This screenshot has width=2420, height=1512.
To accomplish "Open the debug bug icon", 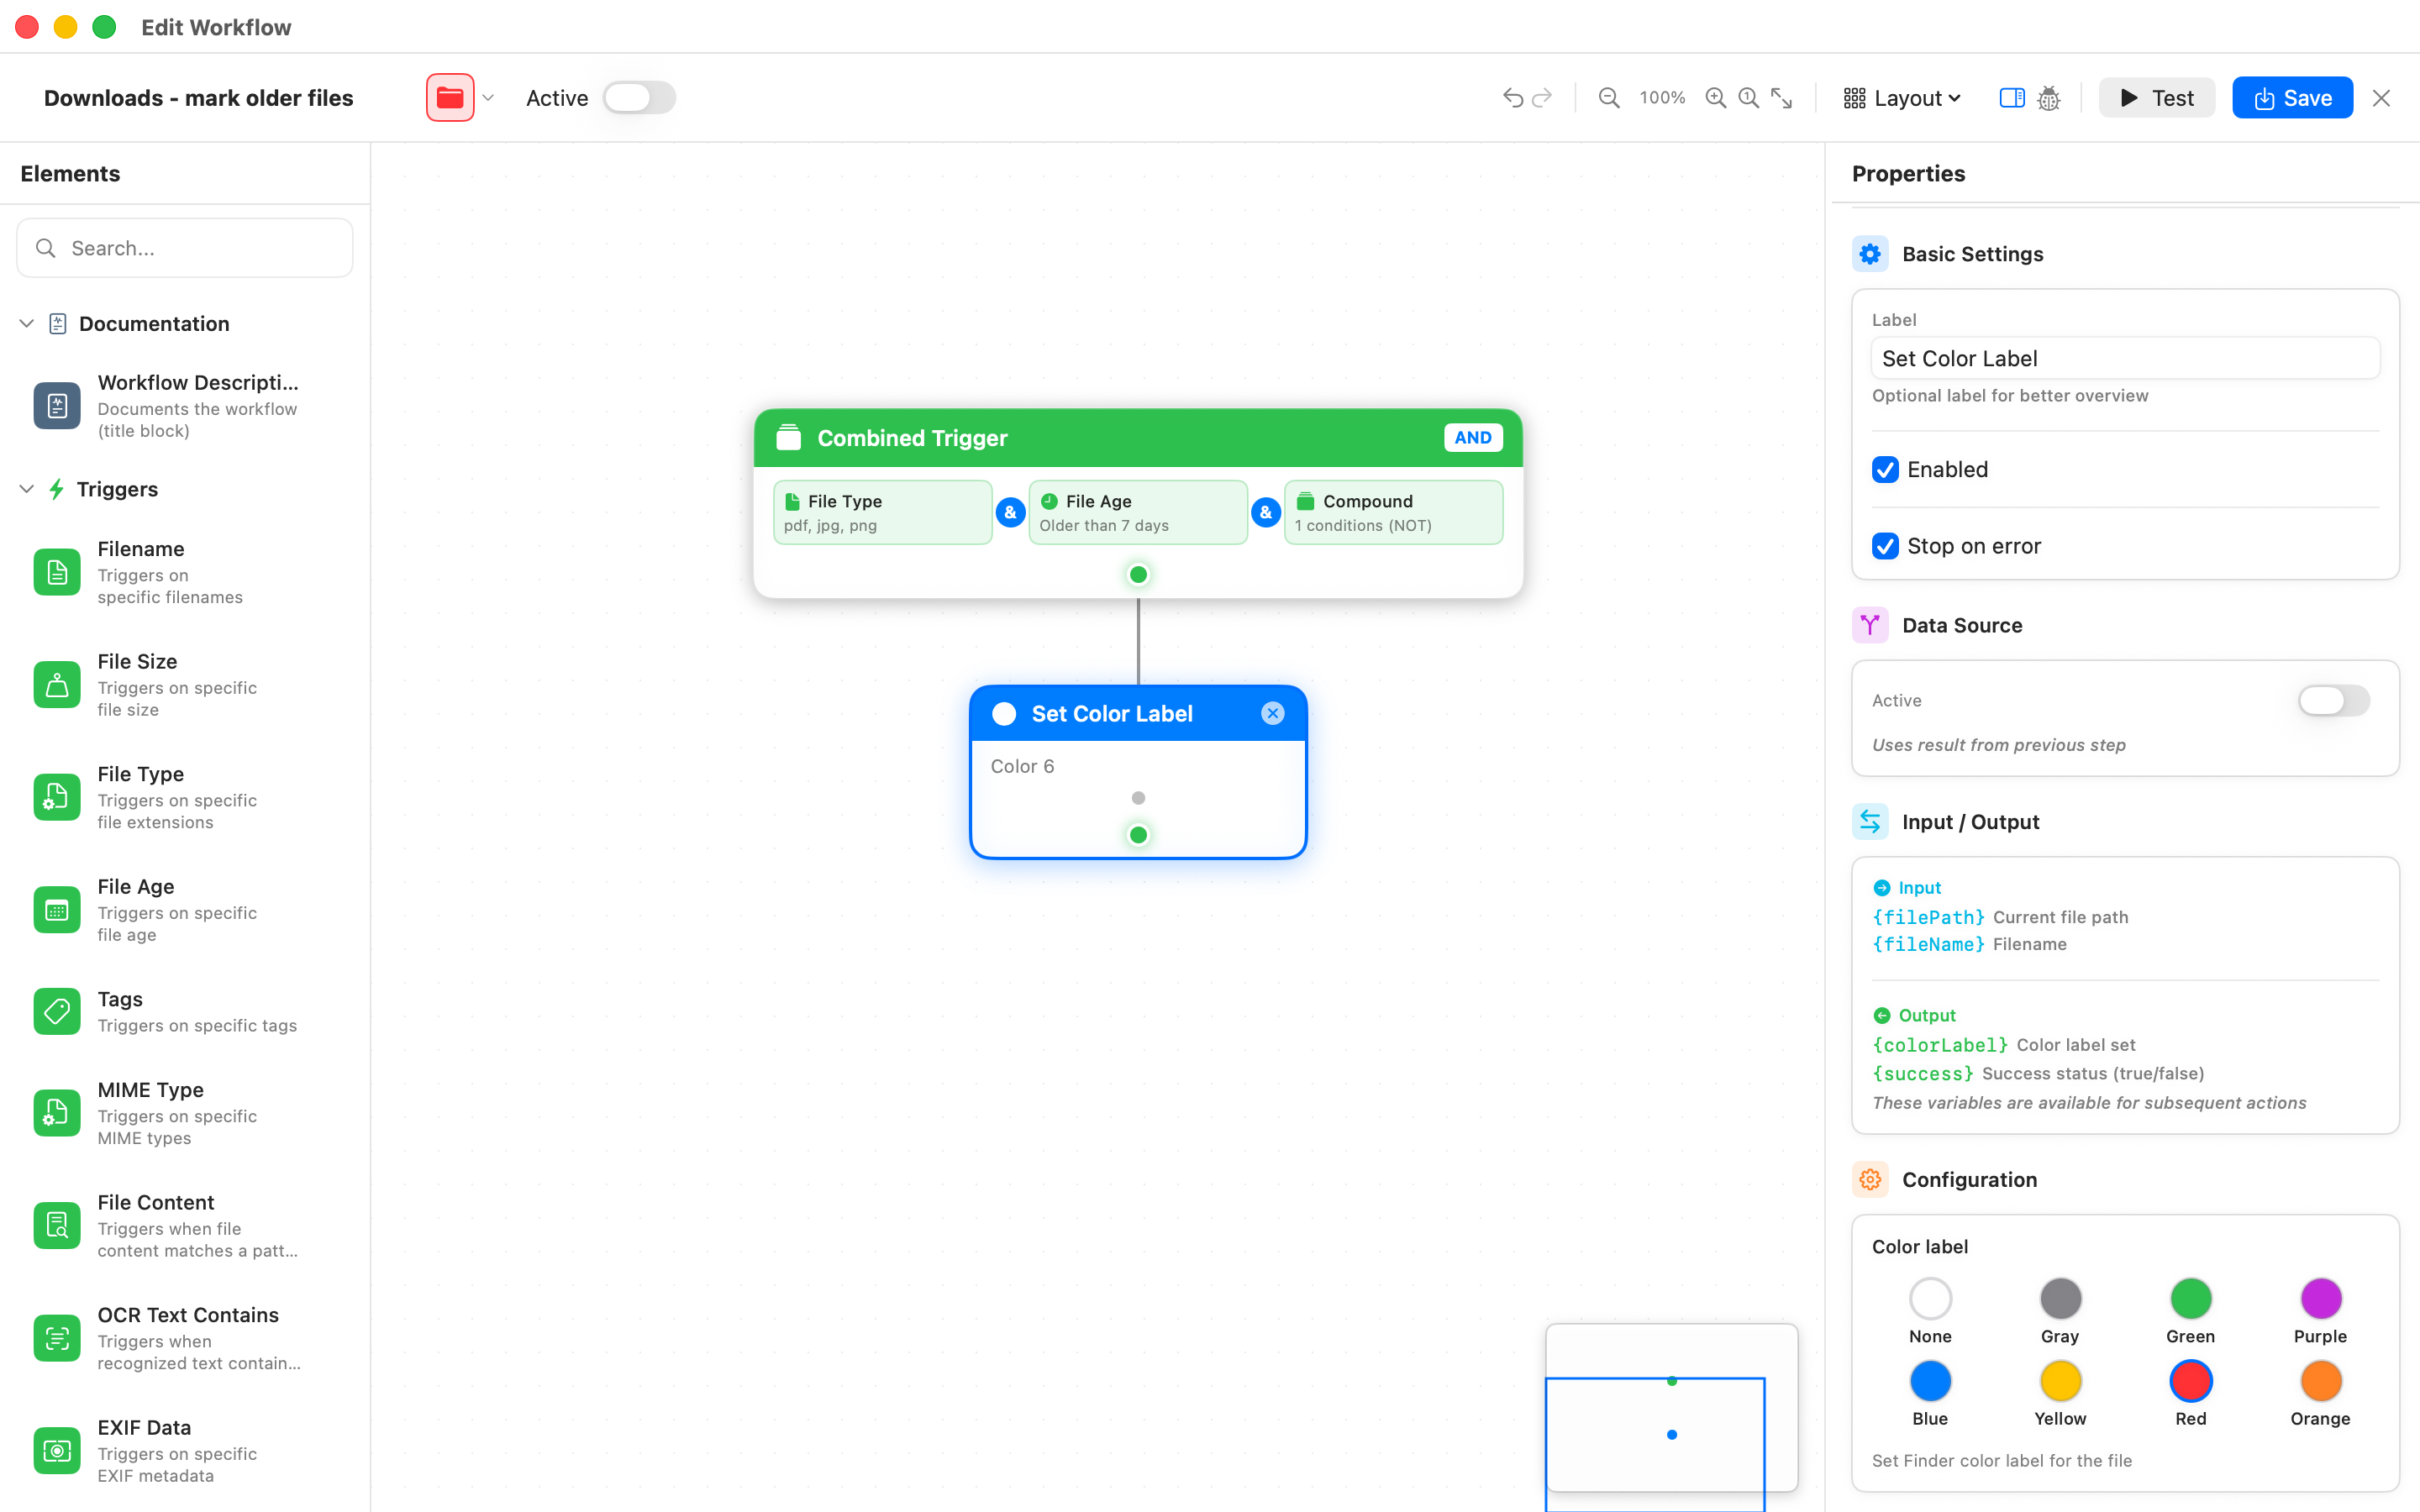I will point(2049,98).
